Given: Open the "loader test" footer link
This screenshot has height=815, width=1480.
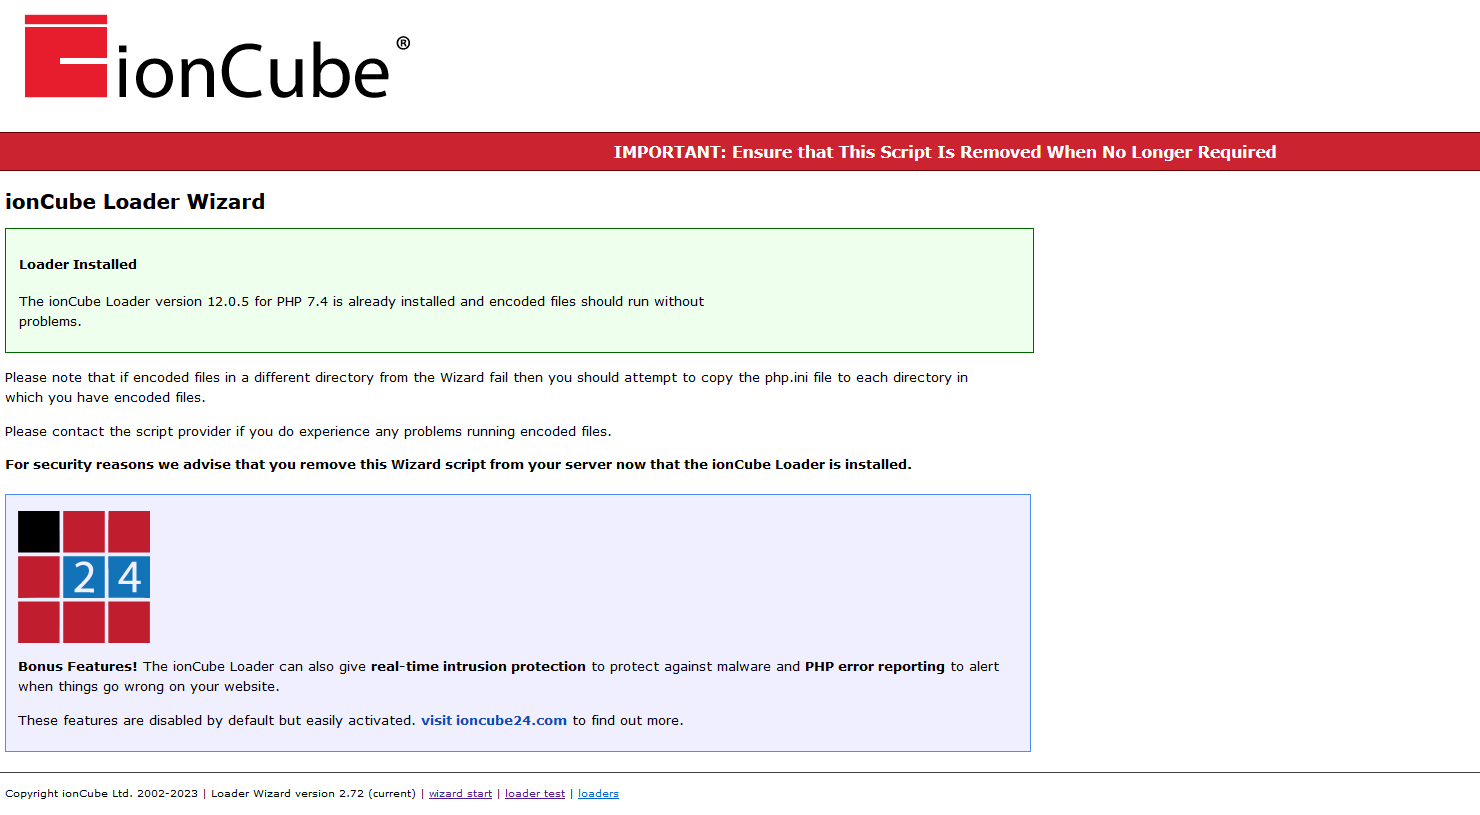Looking at the screenshot, I should tap(535, 794).
